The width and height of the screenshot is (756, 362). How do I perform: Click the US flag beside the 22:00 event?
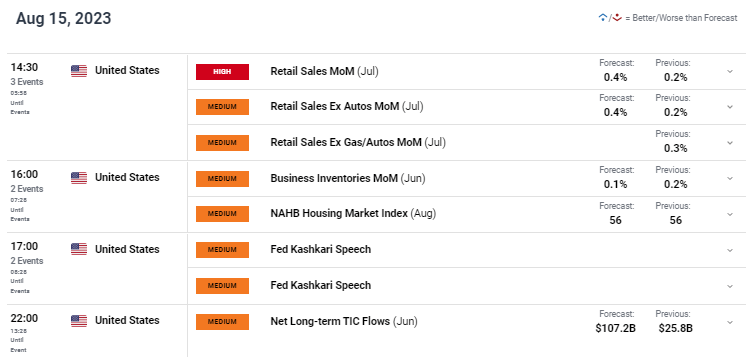click(79, 321)
